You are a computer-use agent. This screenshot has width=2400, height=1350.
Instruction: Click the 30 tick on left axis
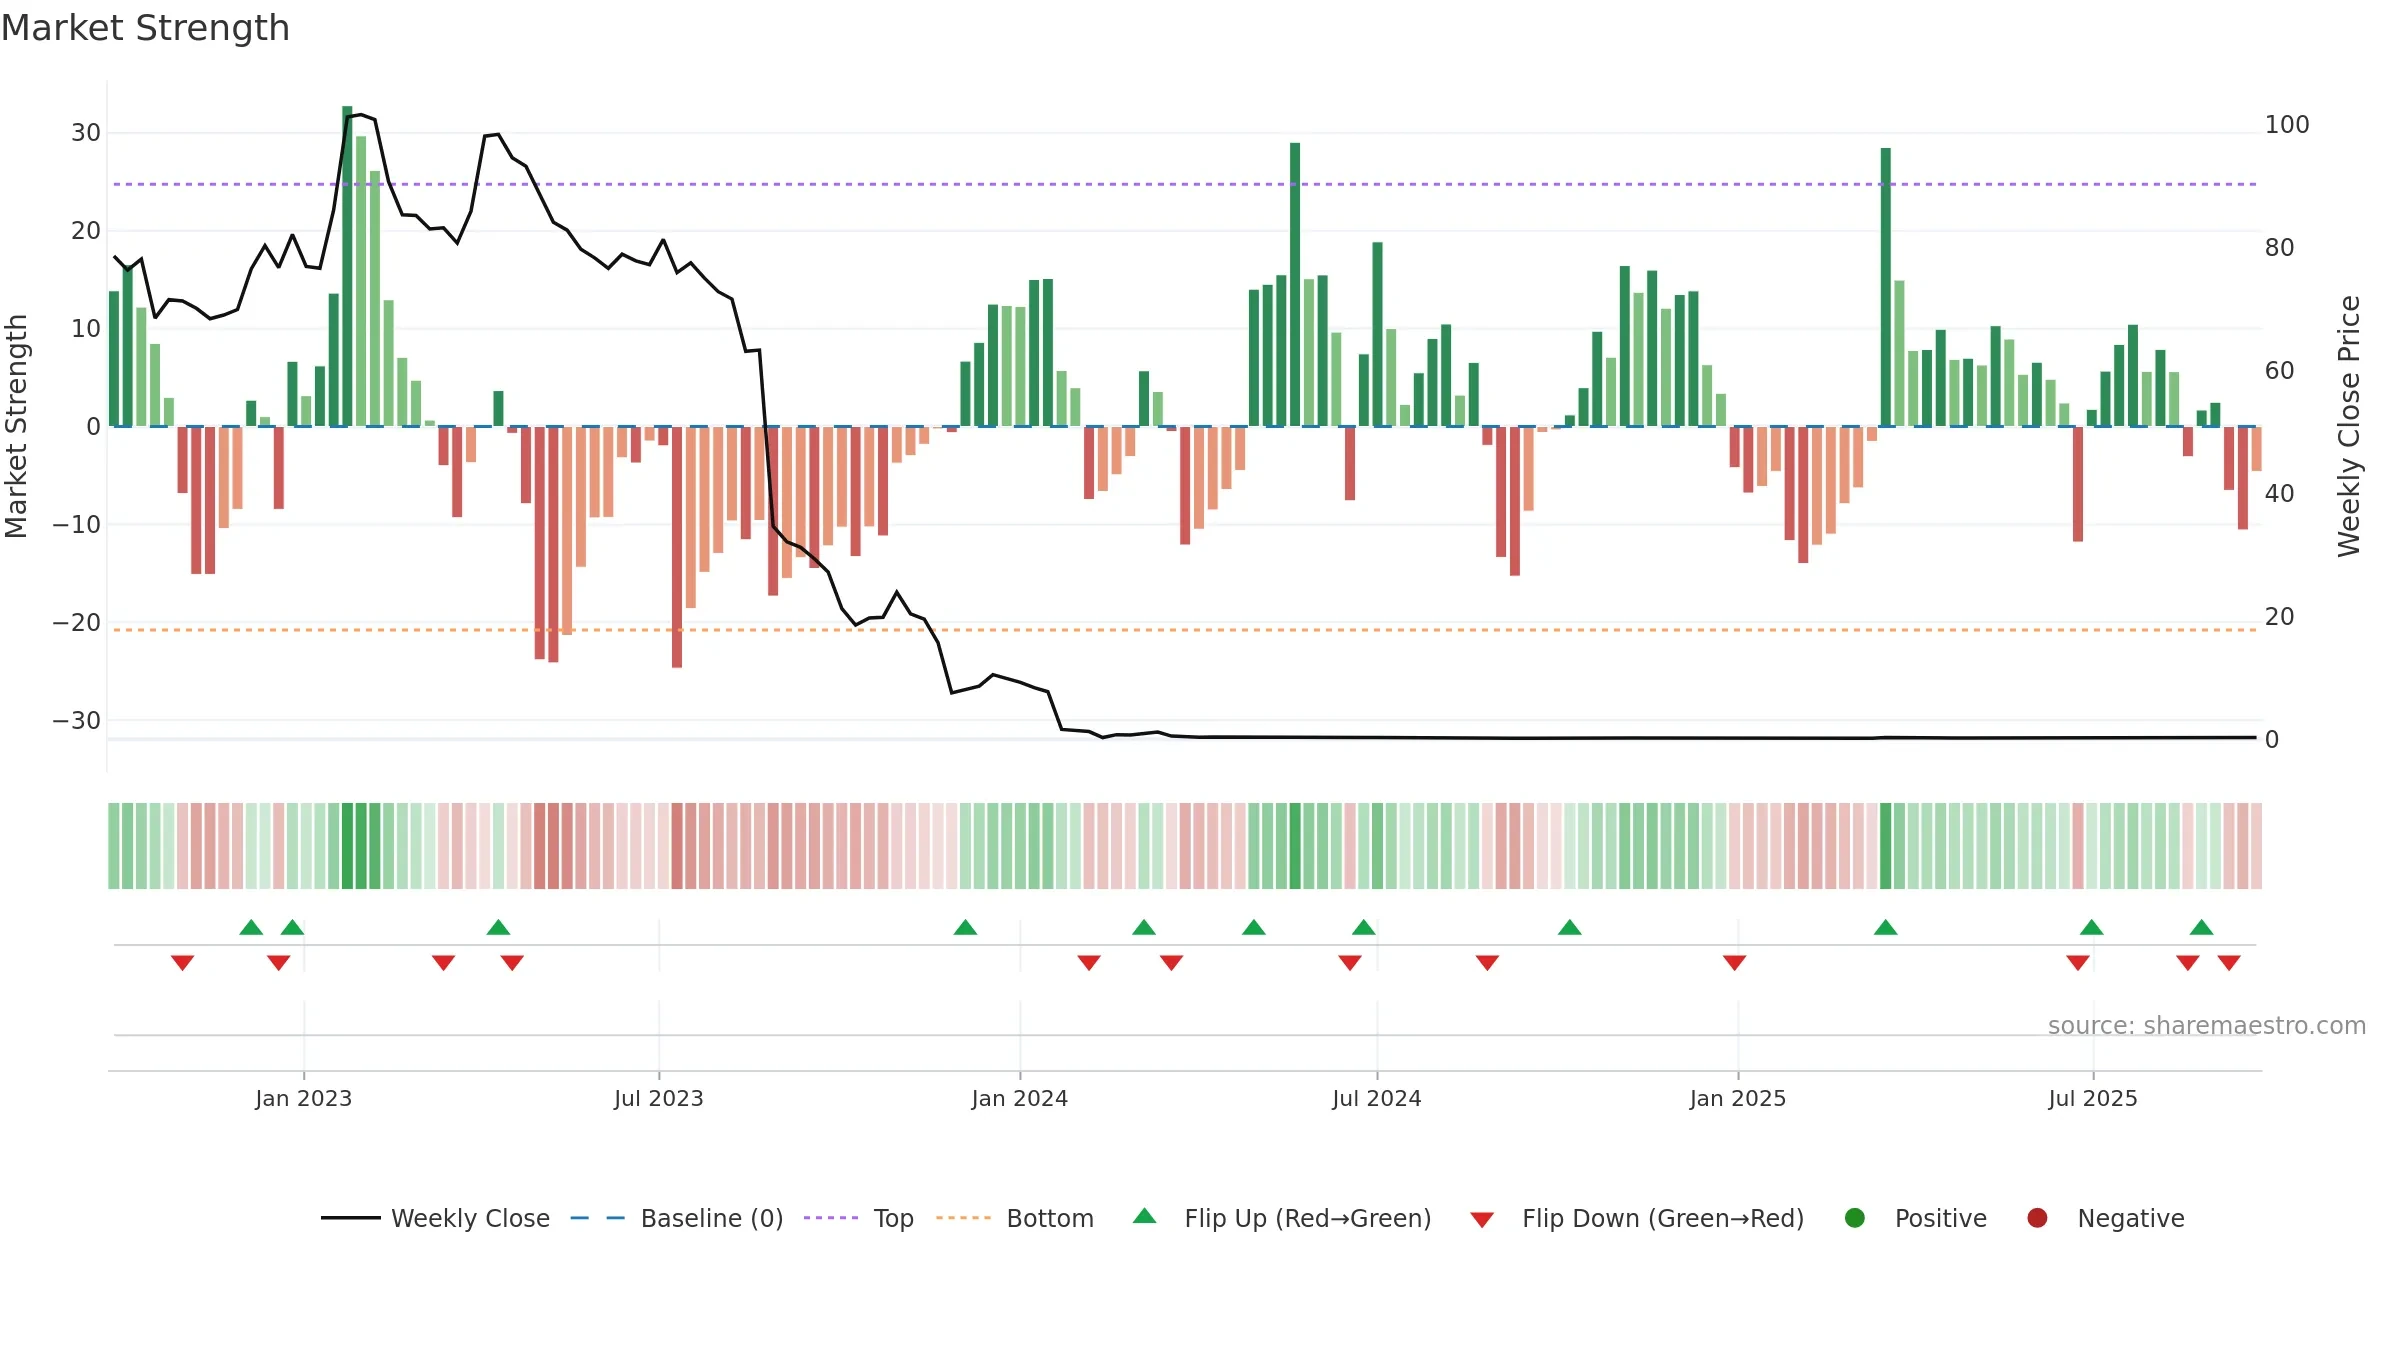click(86, 133)
